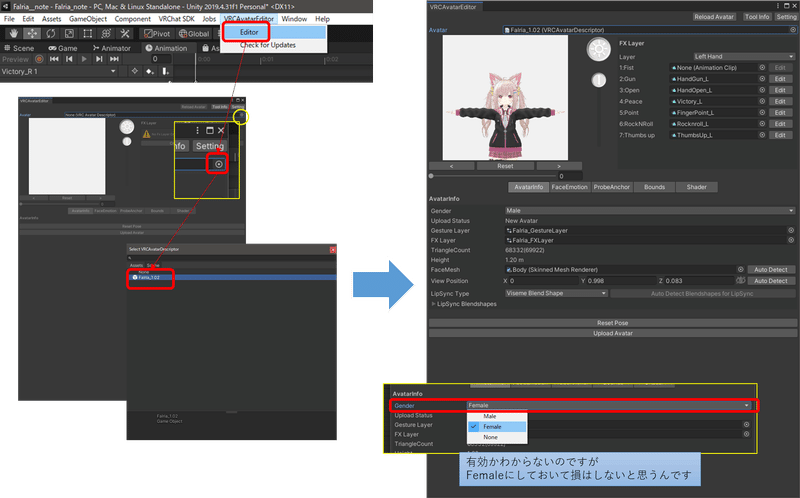Switch to Shader tab

[696, 187]
